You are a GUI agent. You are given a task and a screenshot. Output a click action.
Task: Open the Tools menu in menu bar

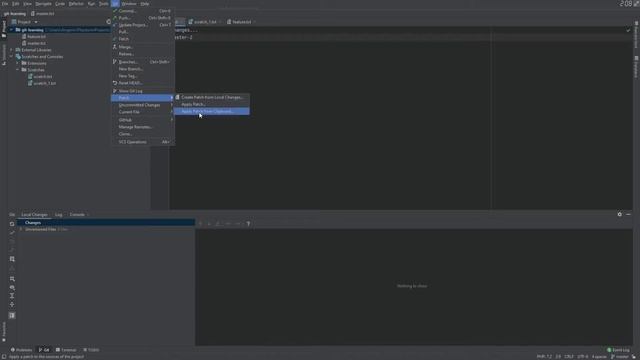(104, 4)
